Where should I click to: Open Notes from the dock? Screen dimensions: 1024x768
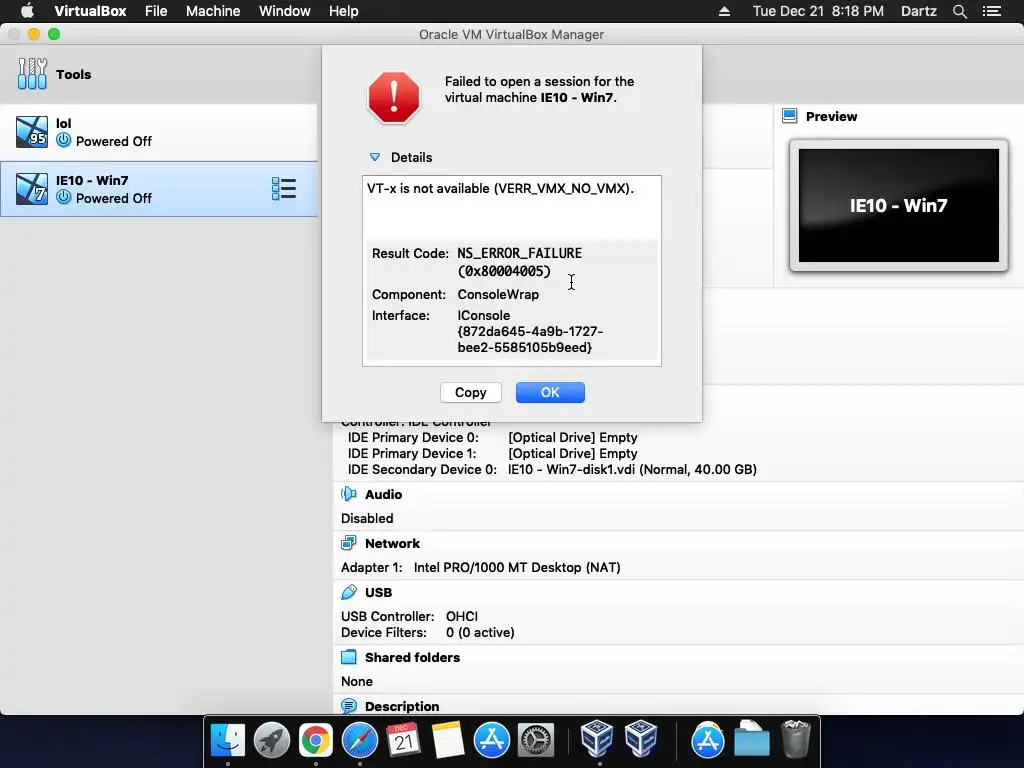coord(447,741)
